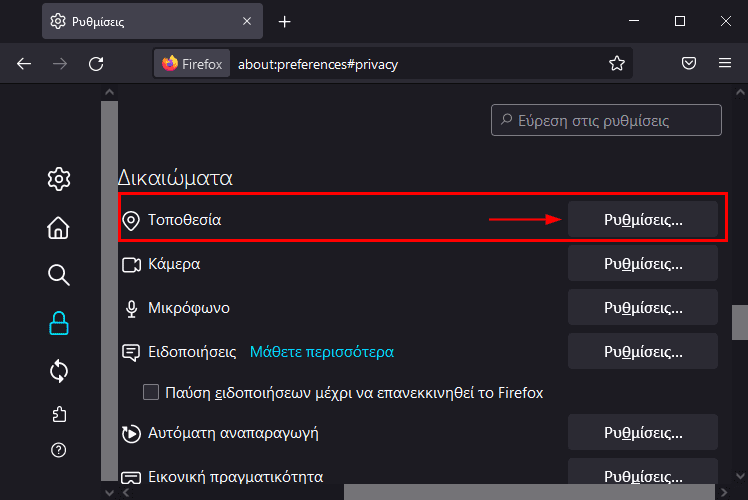Click the right vertical scrollbar thumb

point(740,322)
